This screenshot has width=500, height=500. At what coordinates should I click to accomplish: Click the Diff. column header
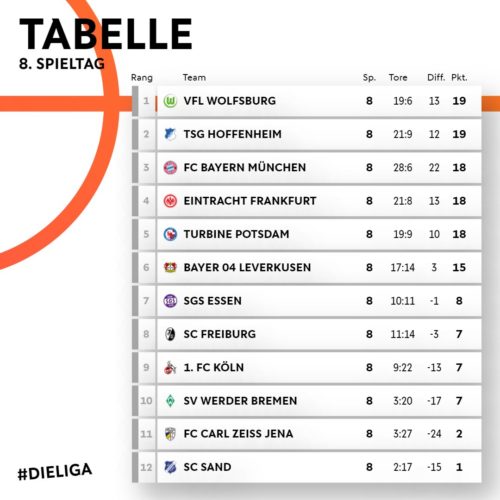436,77
